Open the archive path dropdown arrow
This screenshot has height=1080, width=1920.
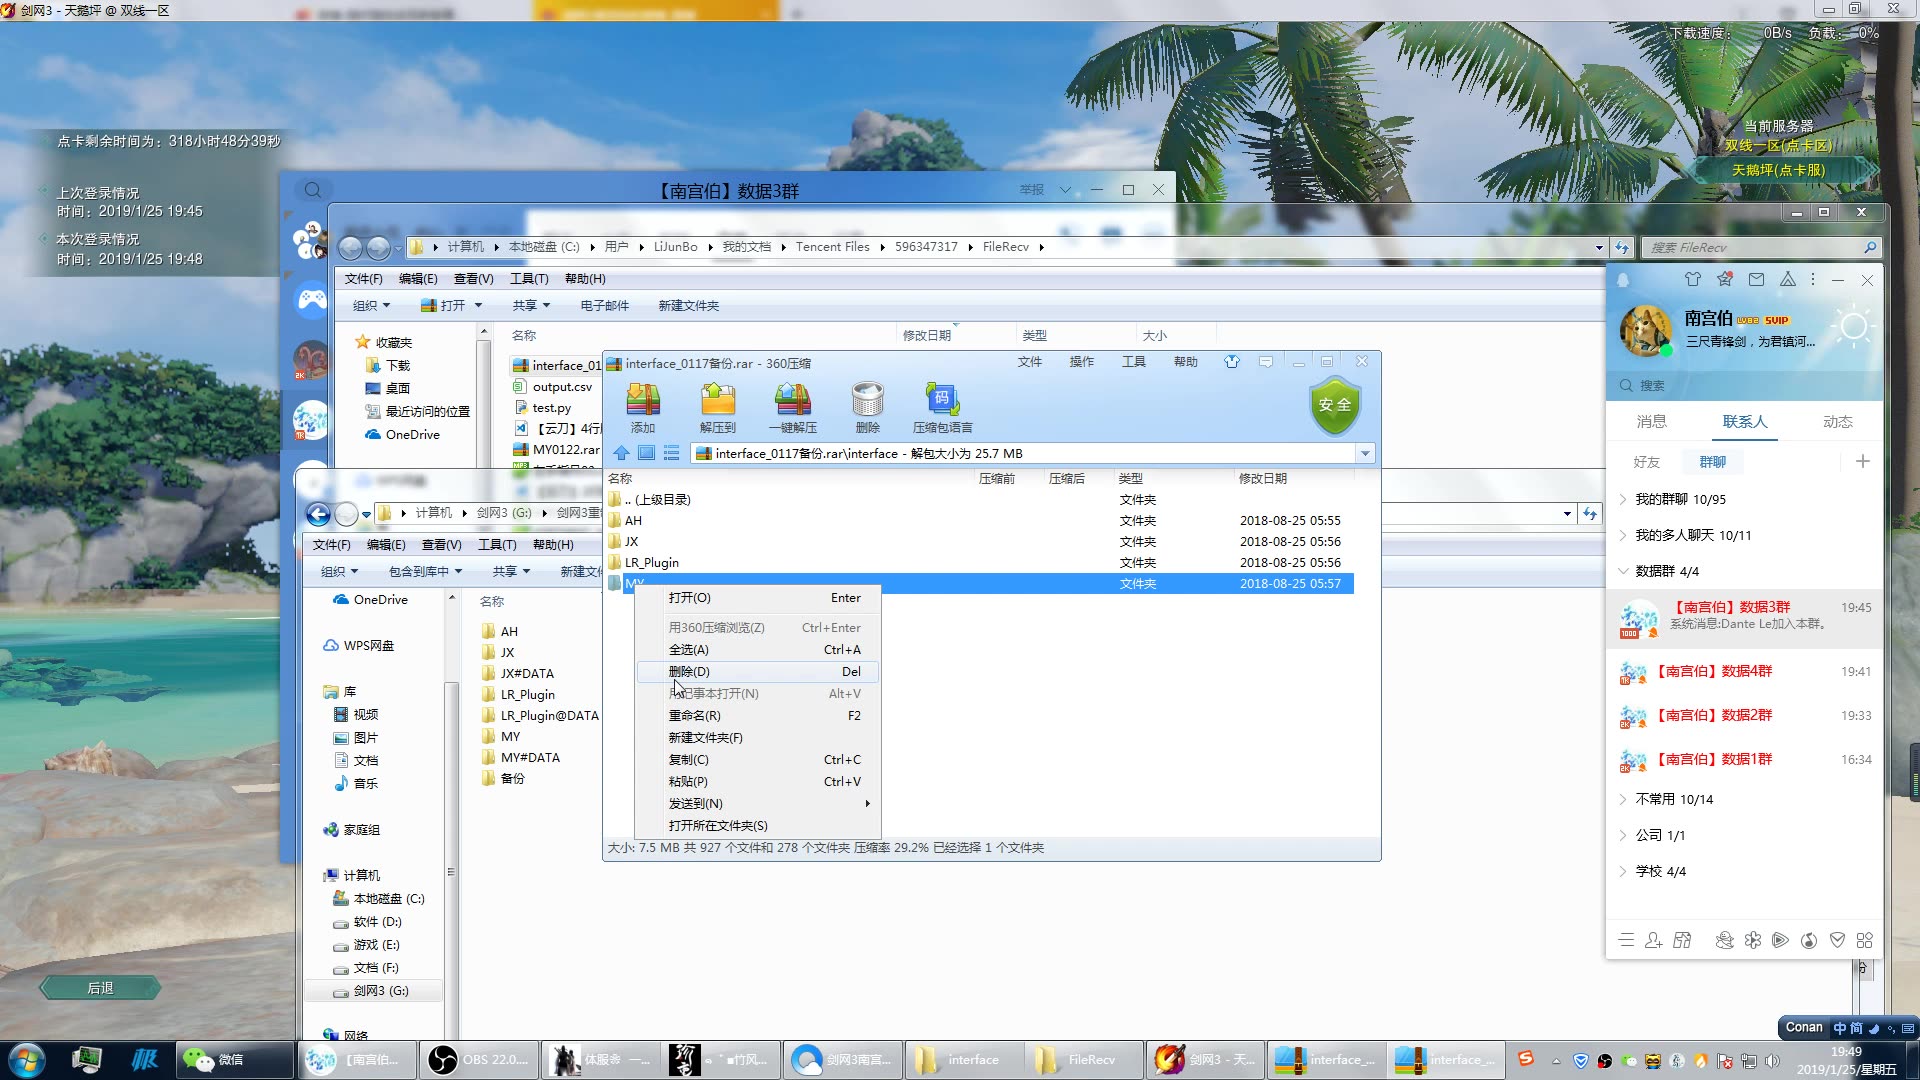coord(1365,453)
